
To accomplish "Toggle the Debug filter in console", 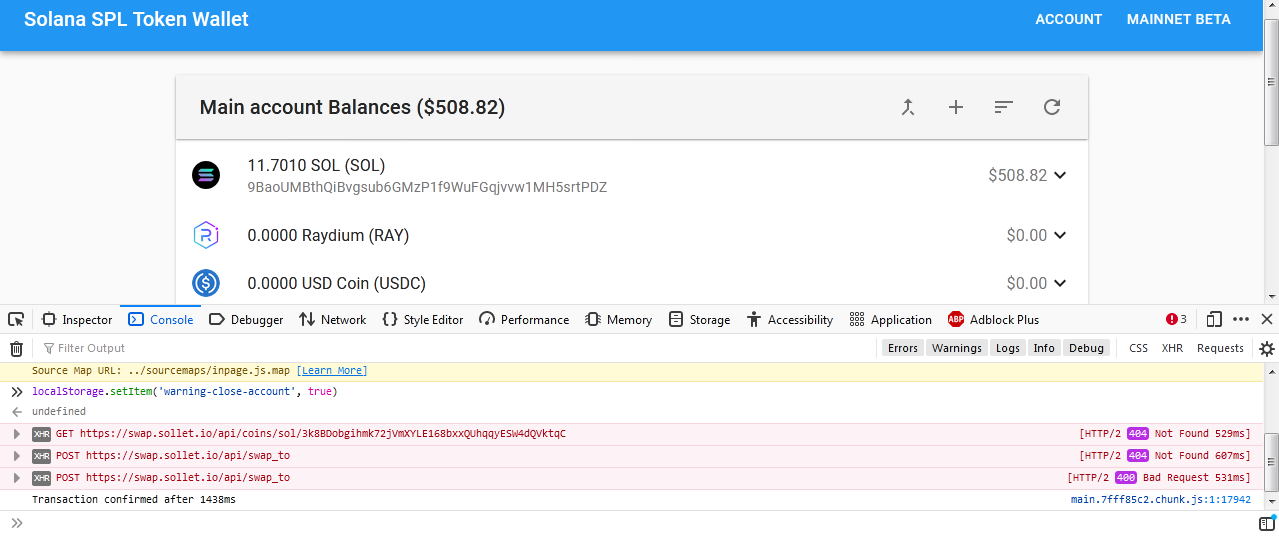I will (x=1086, y=348).
